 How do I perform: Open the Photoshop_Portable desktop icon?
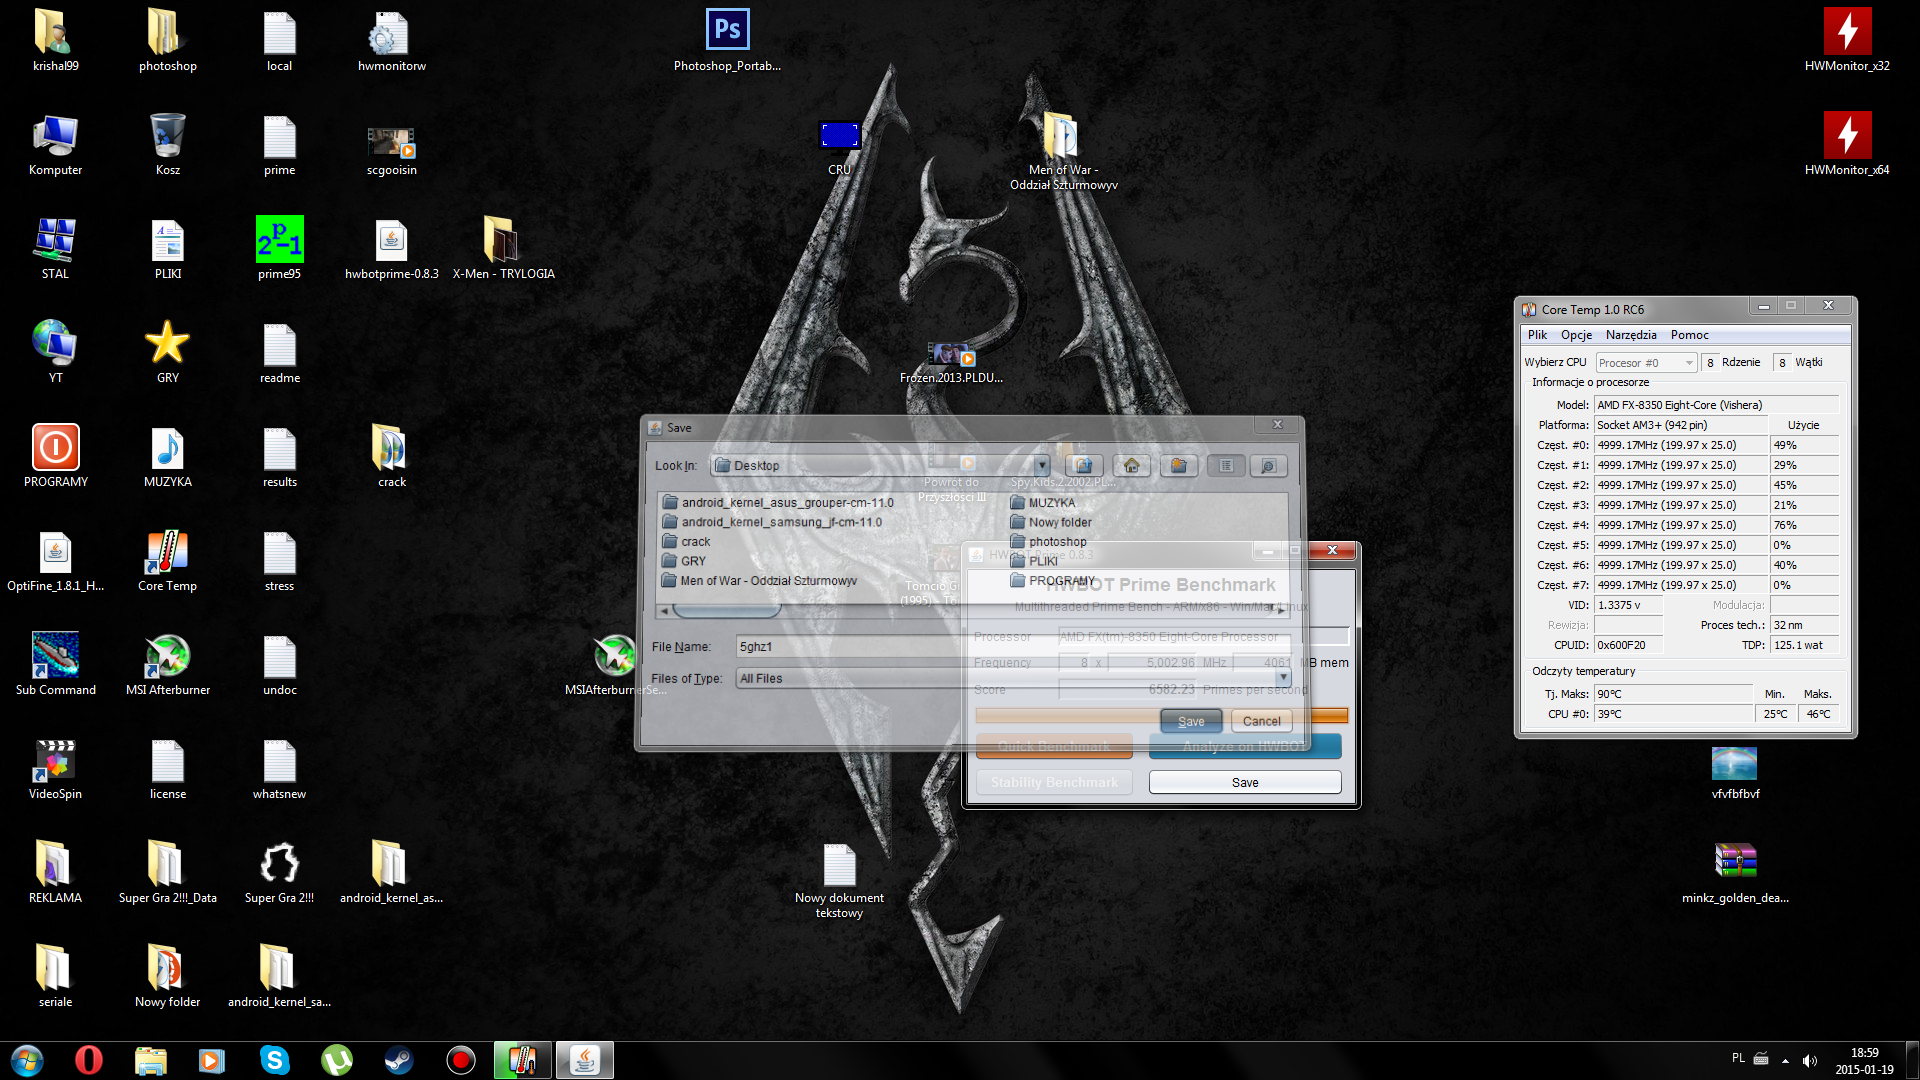click(x=727, y=41)
